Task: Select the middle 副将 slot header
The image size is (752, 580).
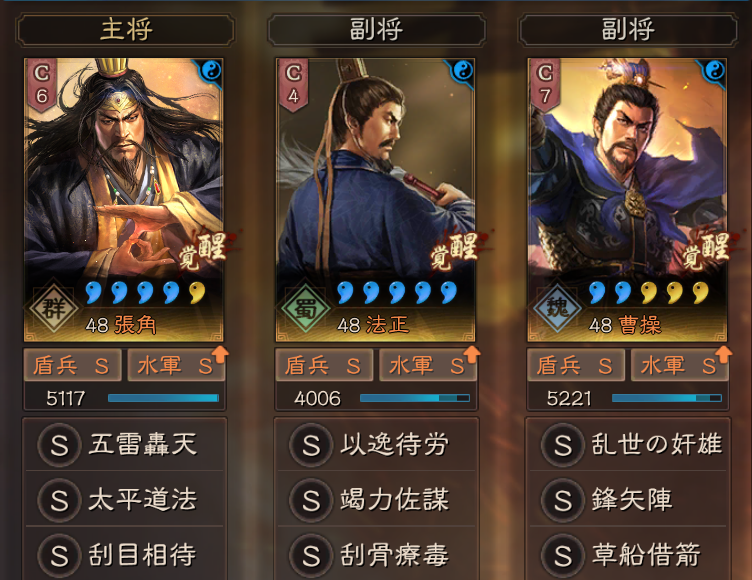Action: click(x=376, y=30)
